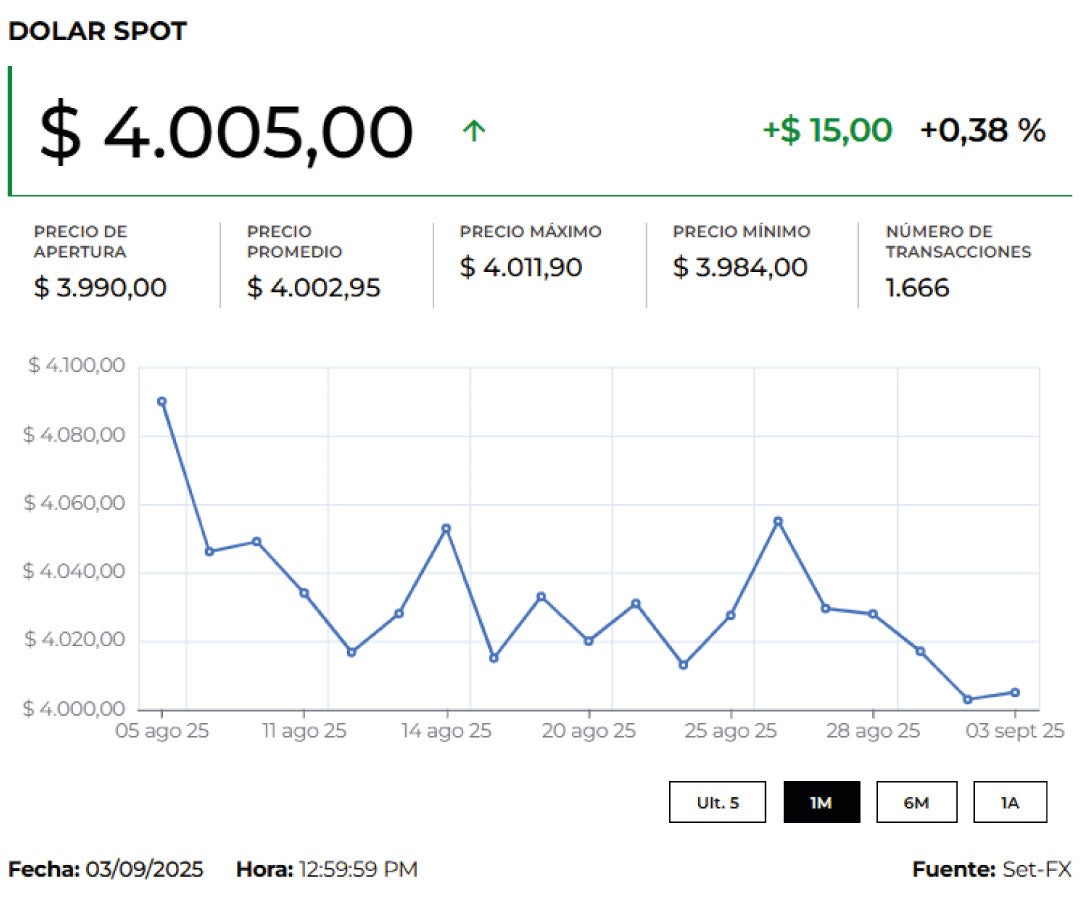Click the first data point at 05 ago 25
1080x900 pixels.
[162, 401]
